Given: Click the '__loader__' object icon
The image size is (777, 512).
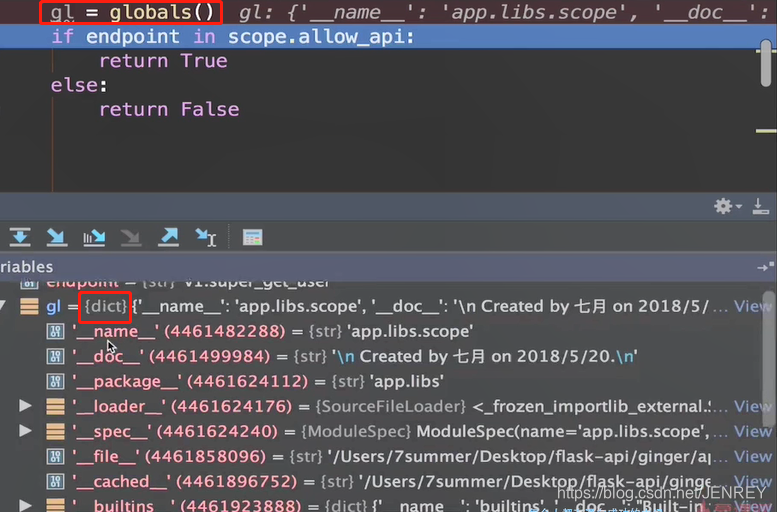Looking at the screenshot, I should tap(56, 406).
